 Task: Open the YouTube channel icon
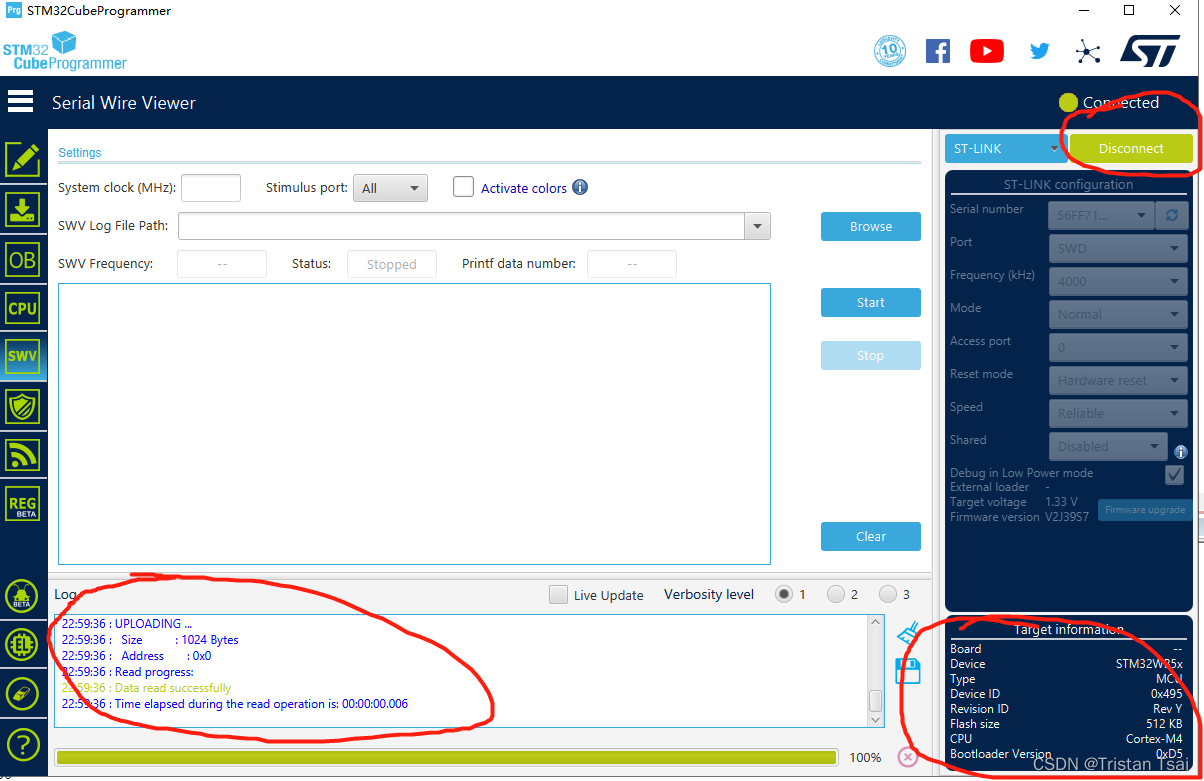click(987, 51)
